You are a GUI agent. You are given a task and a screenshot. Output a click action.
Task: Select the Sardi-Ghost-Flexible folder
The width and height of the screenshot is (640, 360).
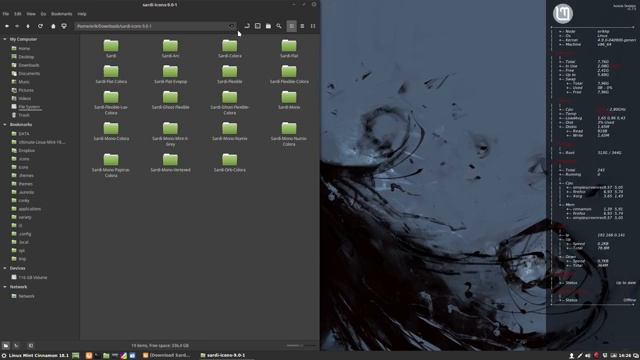(170, 100)
